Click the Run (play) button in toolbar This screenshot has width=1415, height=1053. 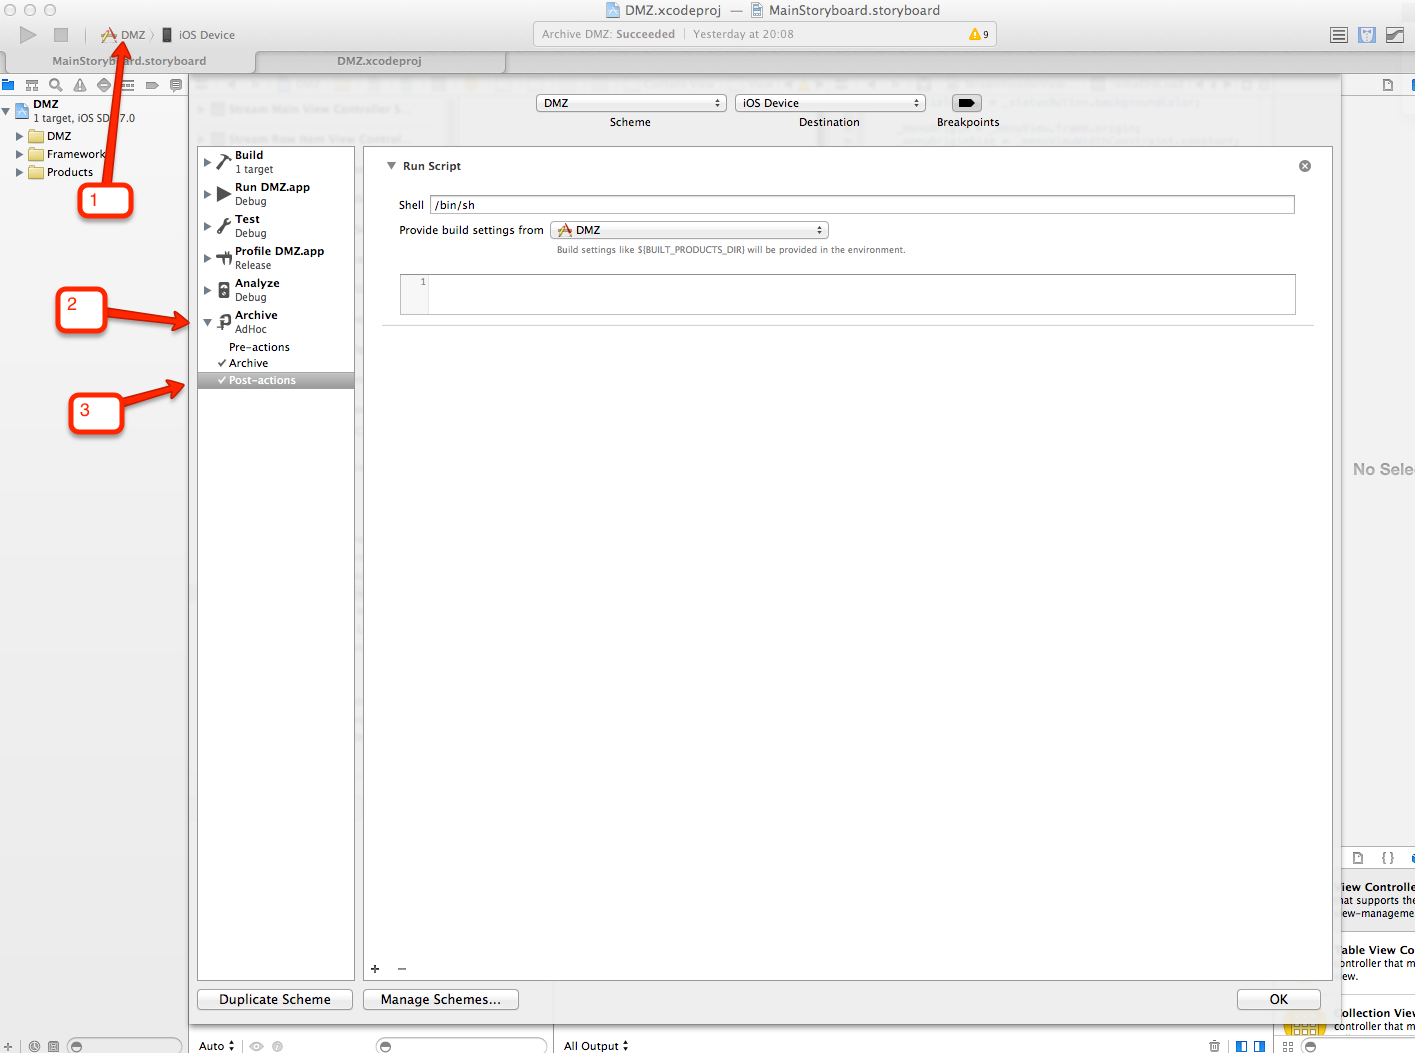28,35
